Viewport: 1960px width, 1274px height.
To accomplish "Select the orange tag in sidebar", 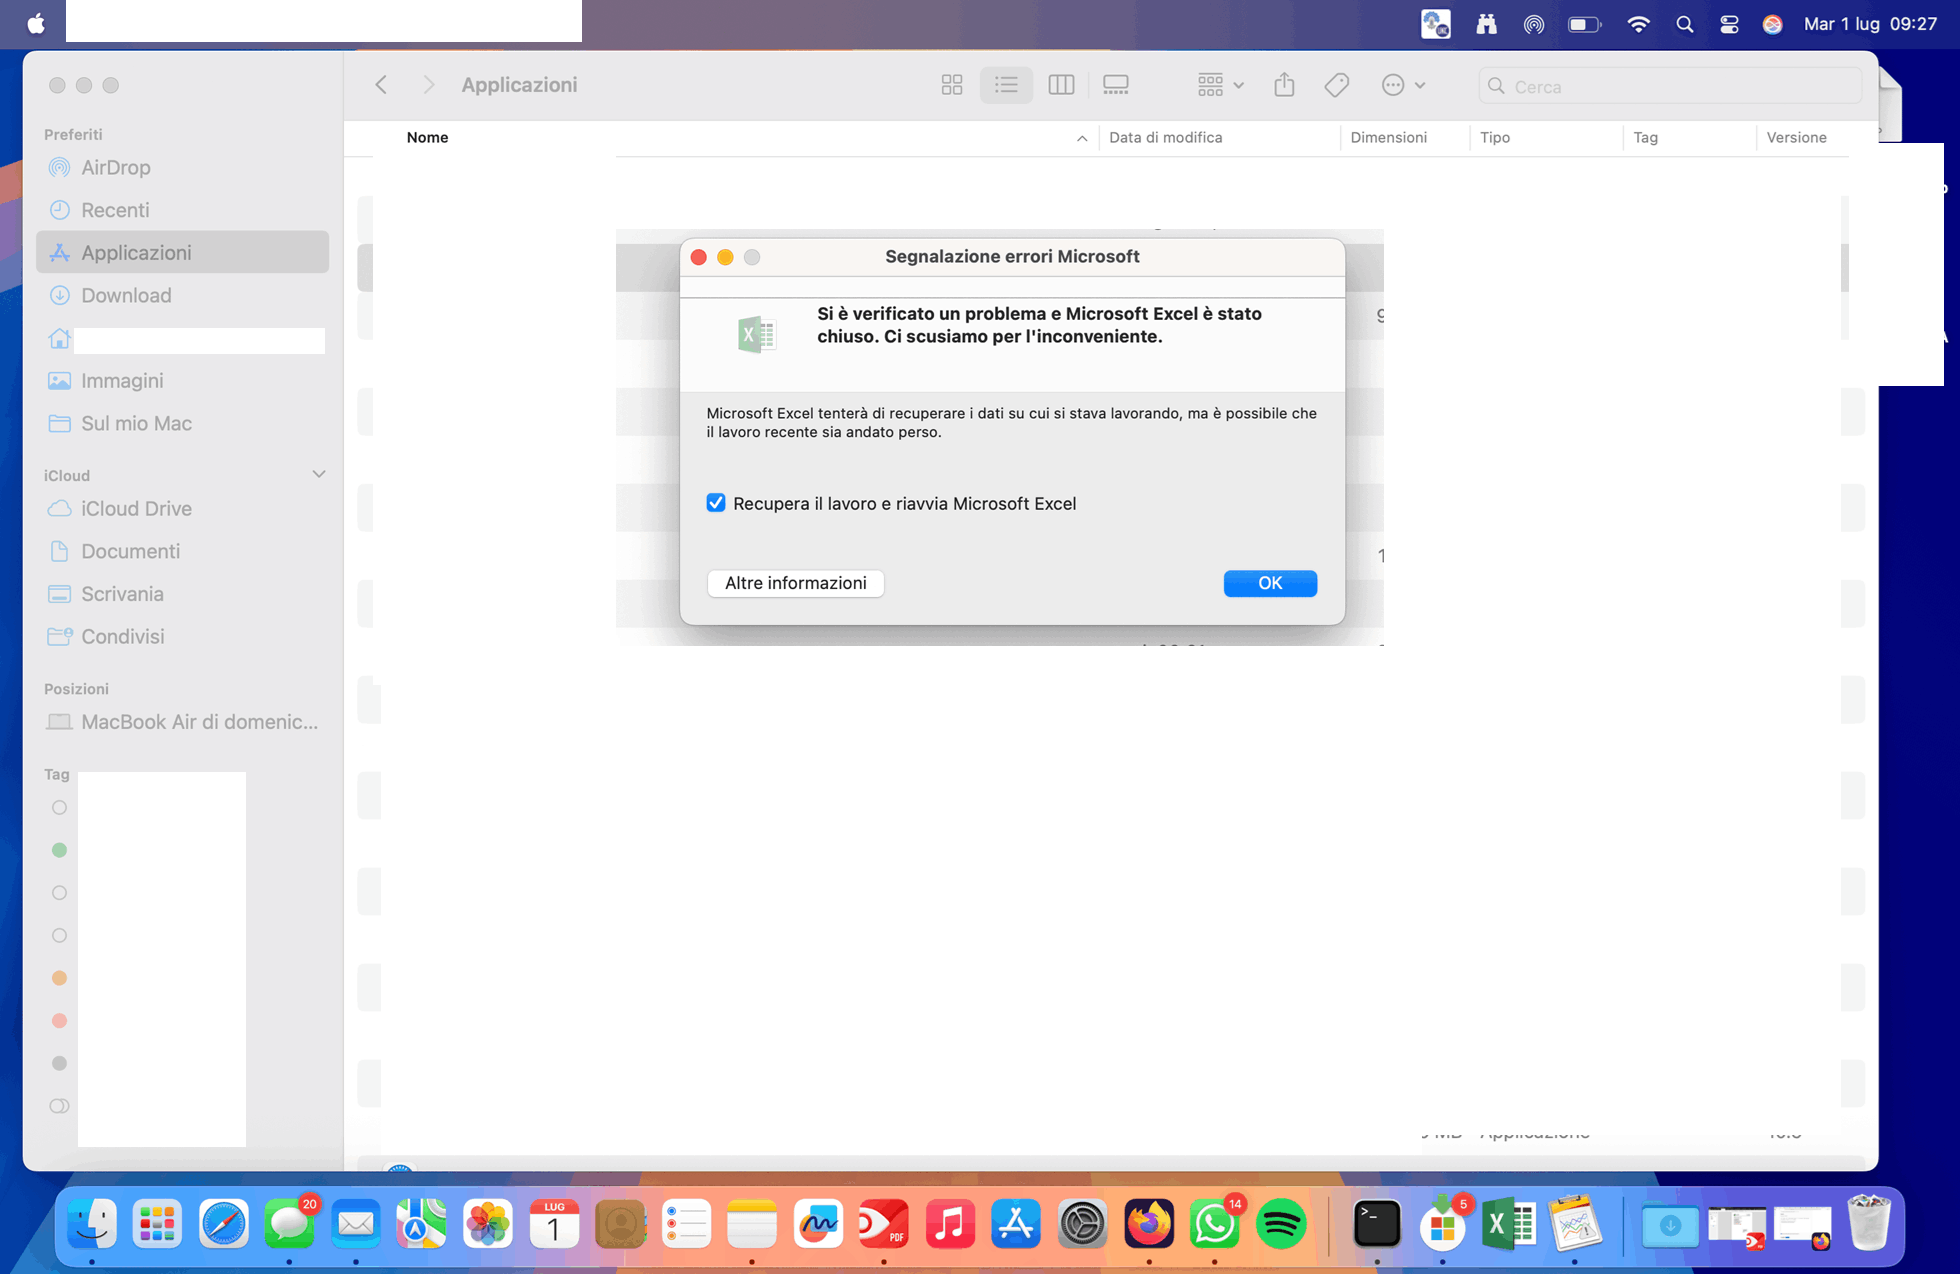I will (x=59, y=978).
